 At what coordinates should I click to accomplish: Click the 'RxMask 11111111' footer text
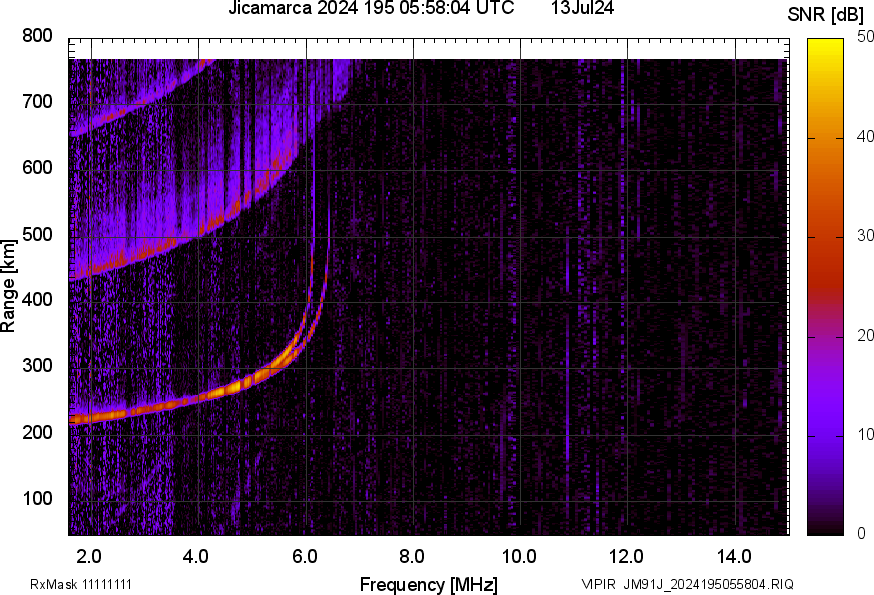coord(81,584)
